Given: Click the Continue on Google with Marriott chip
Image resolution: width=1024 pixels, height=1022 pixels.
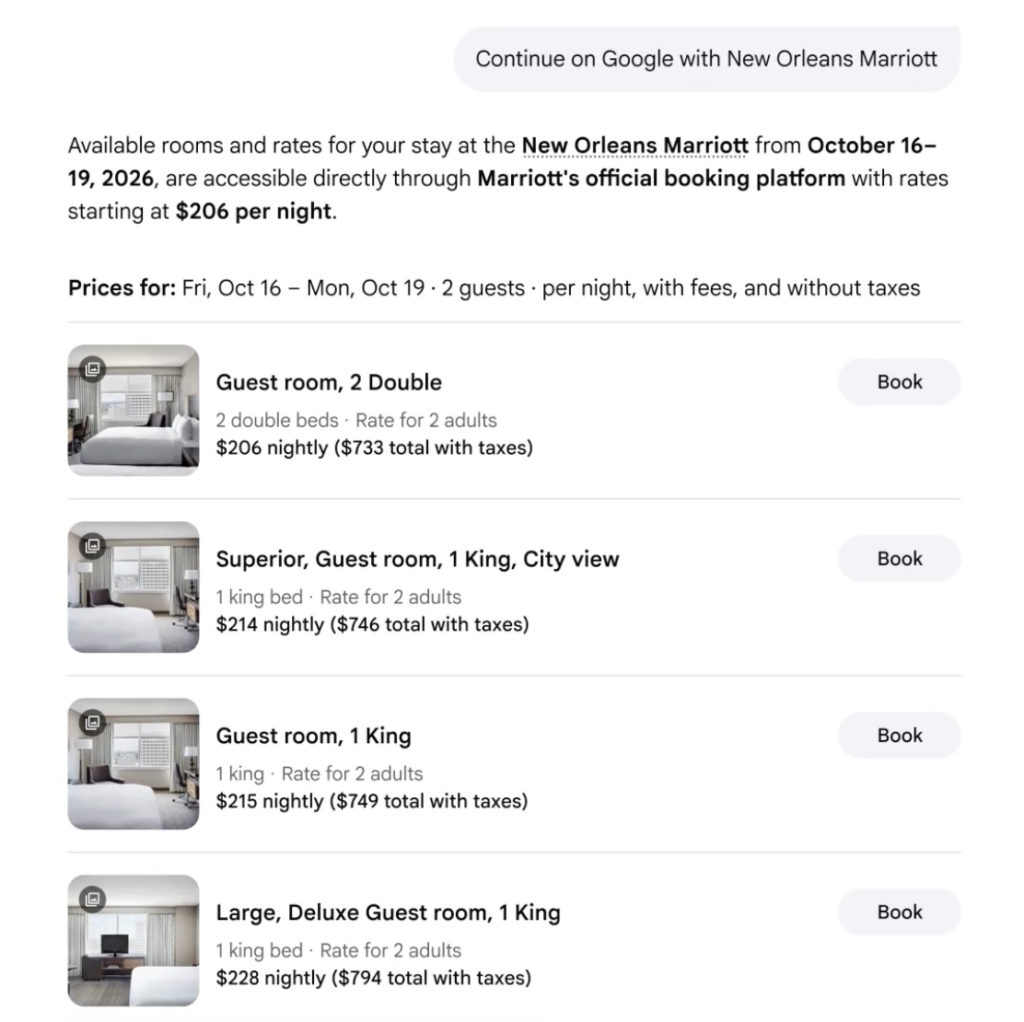Looking at the screenshot, I should click(707, 59).
